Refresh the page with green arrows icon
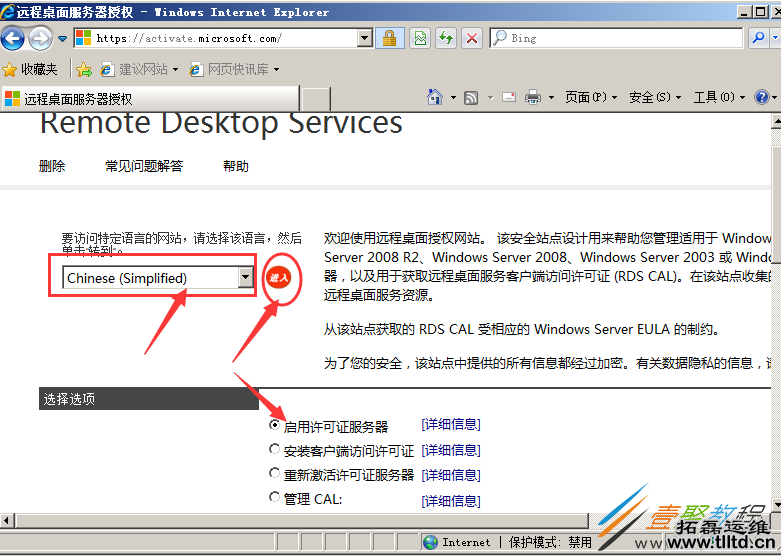Image resolution: width=781 pixels, height=556 pixels. tap(446, 38)
